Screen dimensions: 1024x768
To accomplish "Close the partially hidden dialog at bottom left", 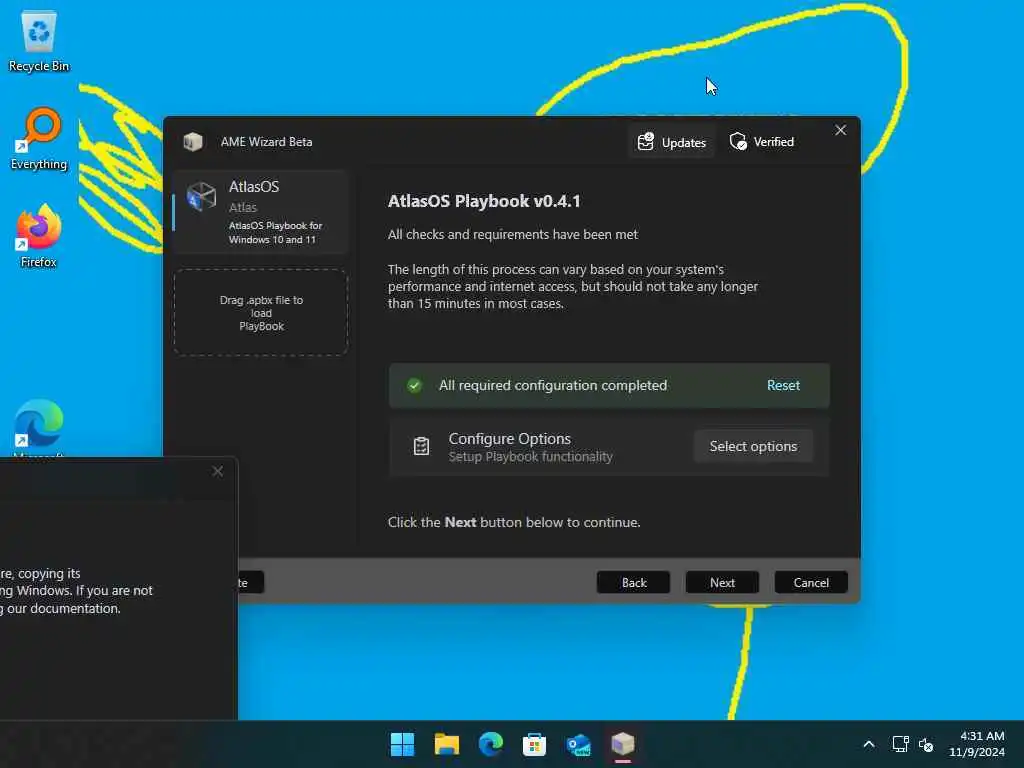I will [x=217, y=471].
